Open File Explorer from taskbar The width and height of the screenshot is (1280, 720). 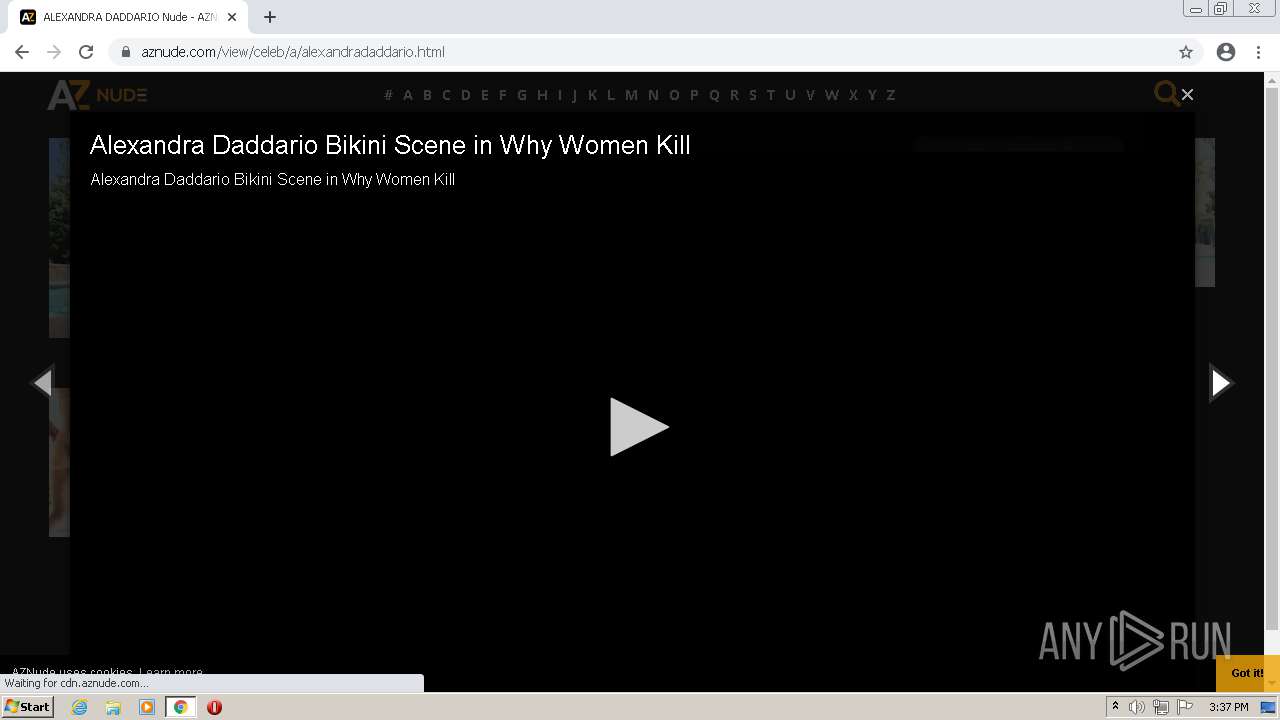pos(113,707)
